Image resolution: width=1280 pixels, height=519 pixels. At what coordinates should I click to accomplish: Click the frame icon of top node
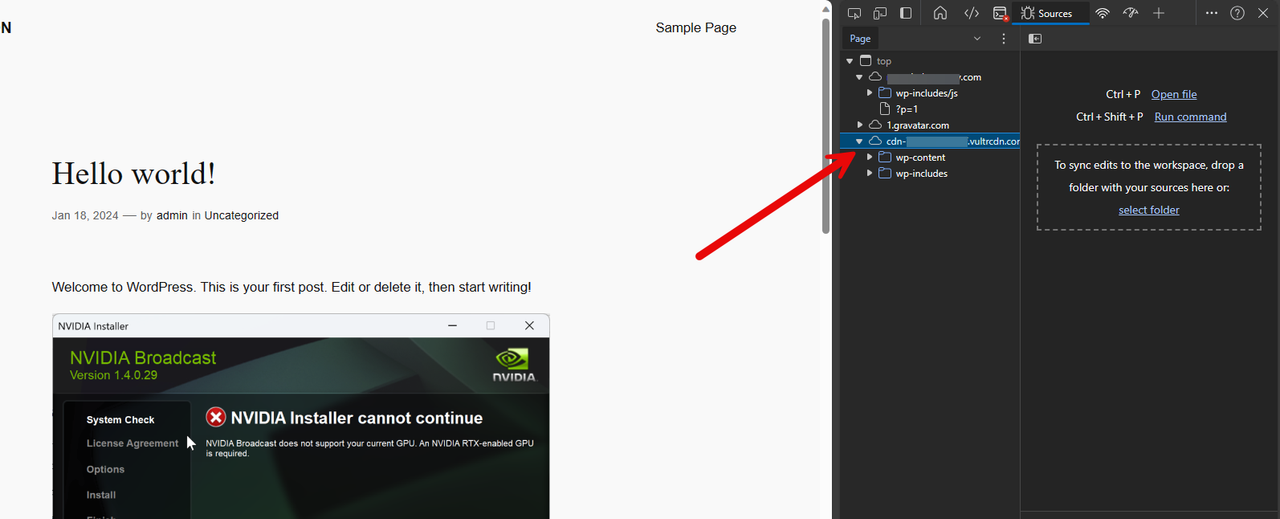(865, 61)
